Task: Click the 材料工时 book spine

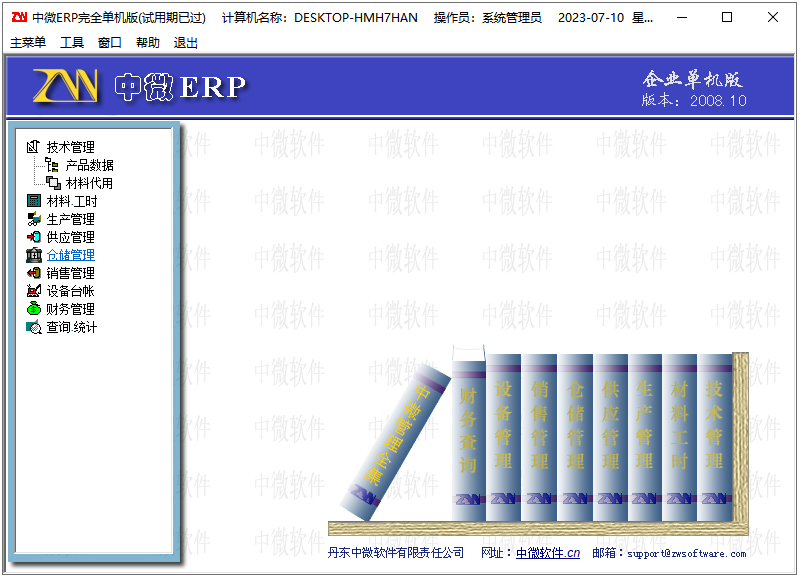Action: coord(680,438)
